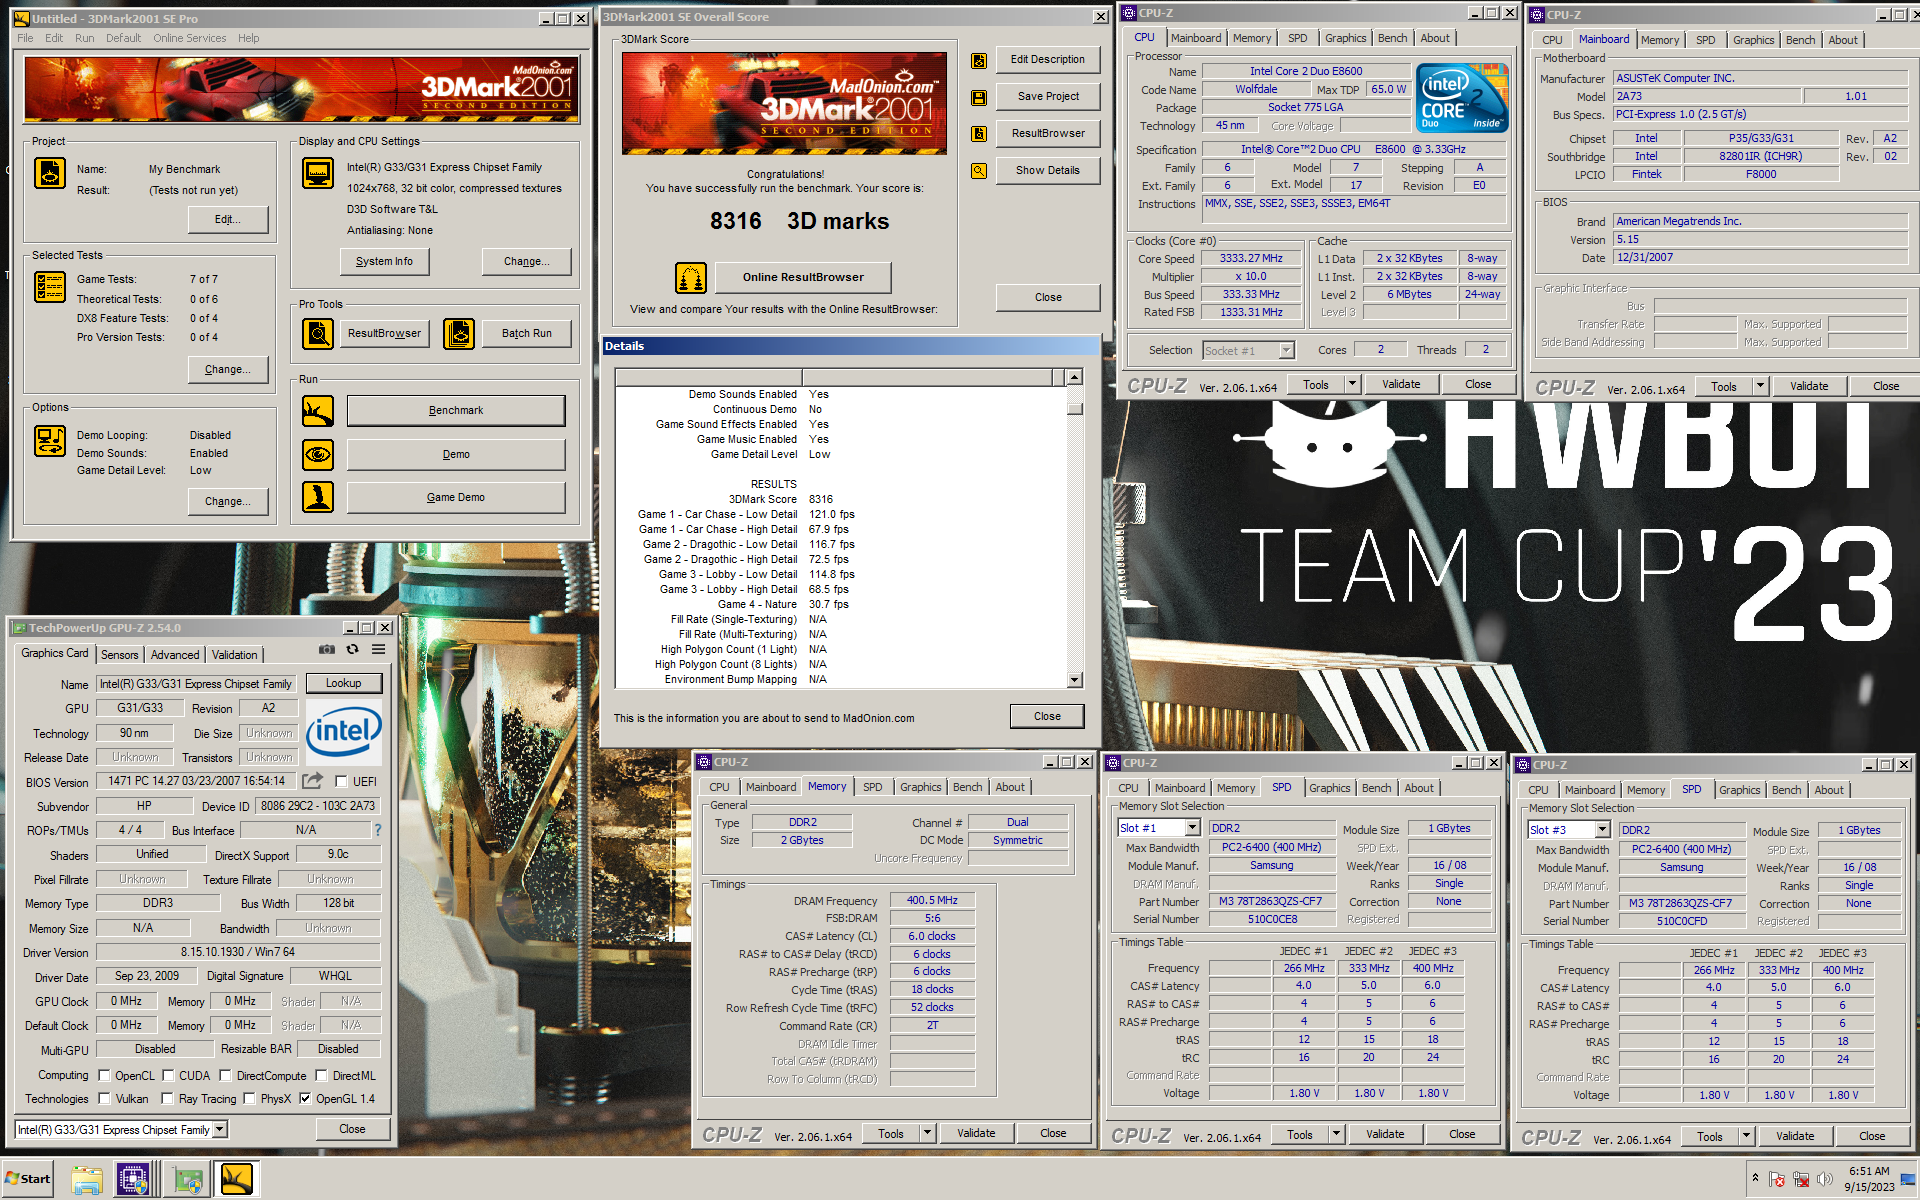The width and height of the screenshot is (1920, 1200).
Task: Open Bench tab in CPU-Z Memory window
Action: pyautogui.click(x=967, y=787)
